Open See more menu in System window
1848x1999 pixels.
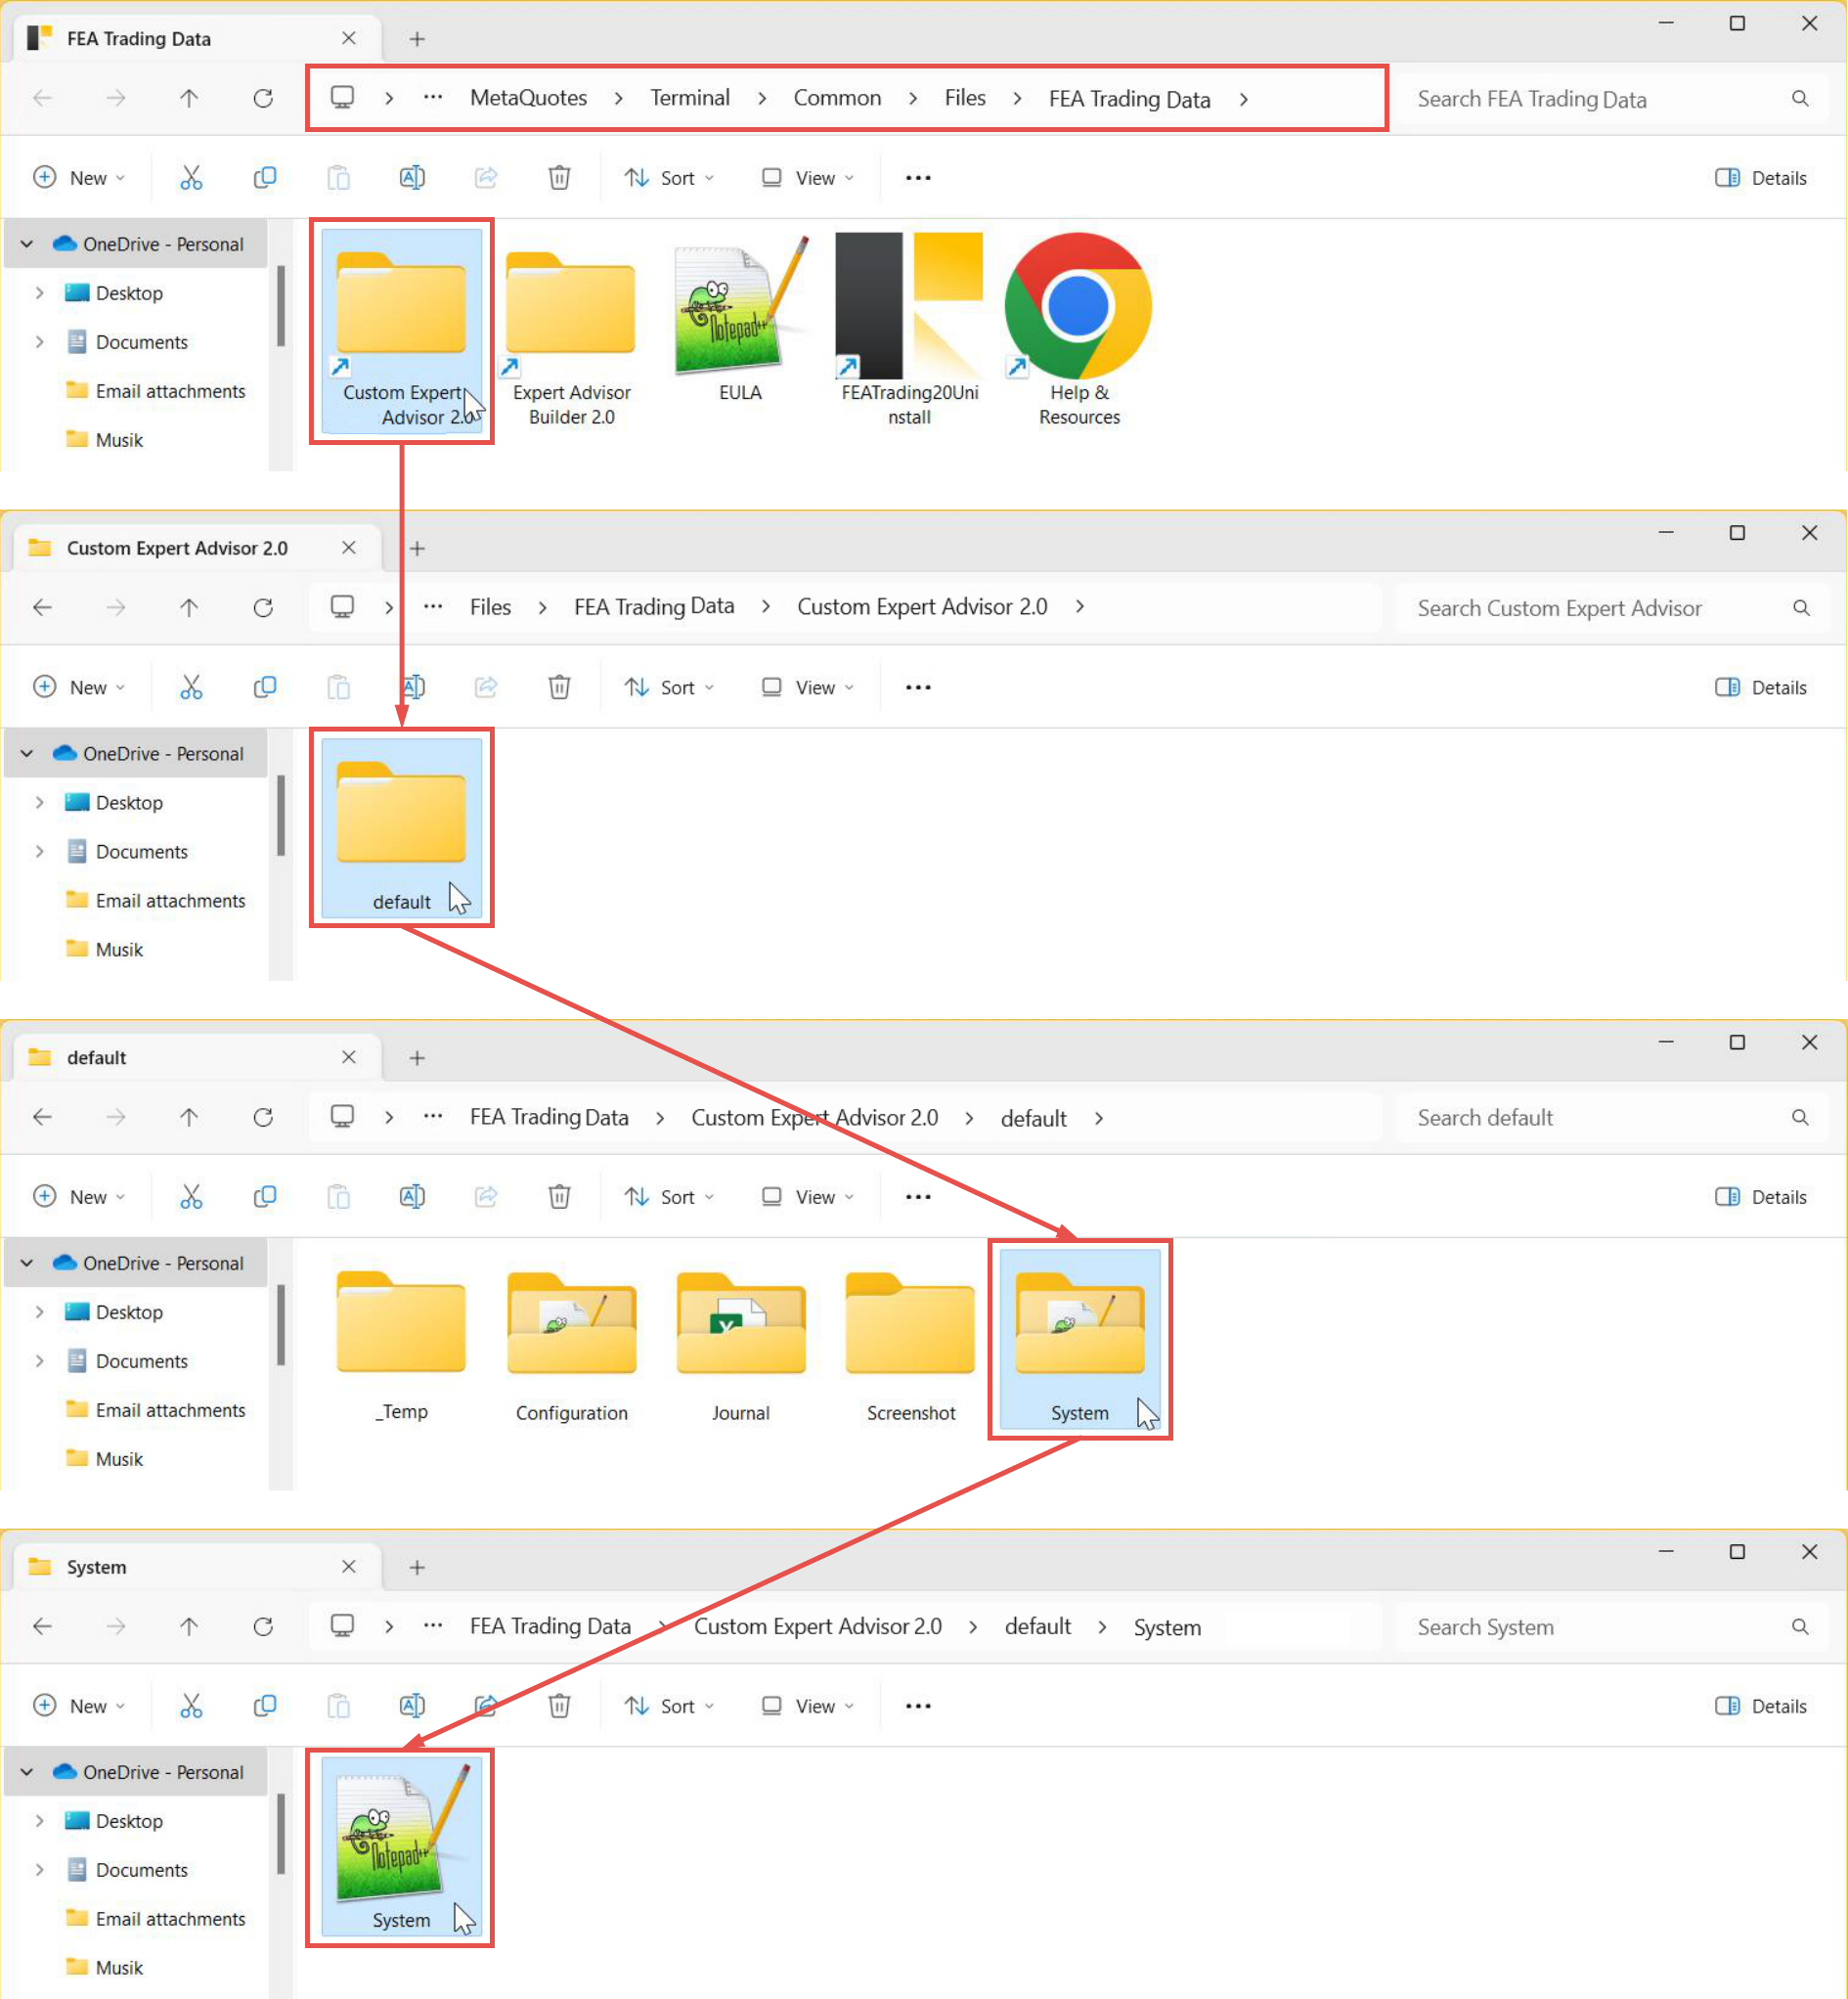coord(918,1705)
